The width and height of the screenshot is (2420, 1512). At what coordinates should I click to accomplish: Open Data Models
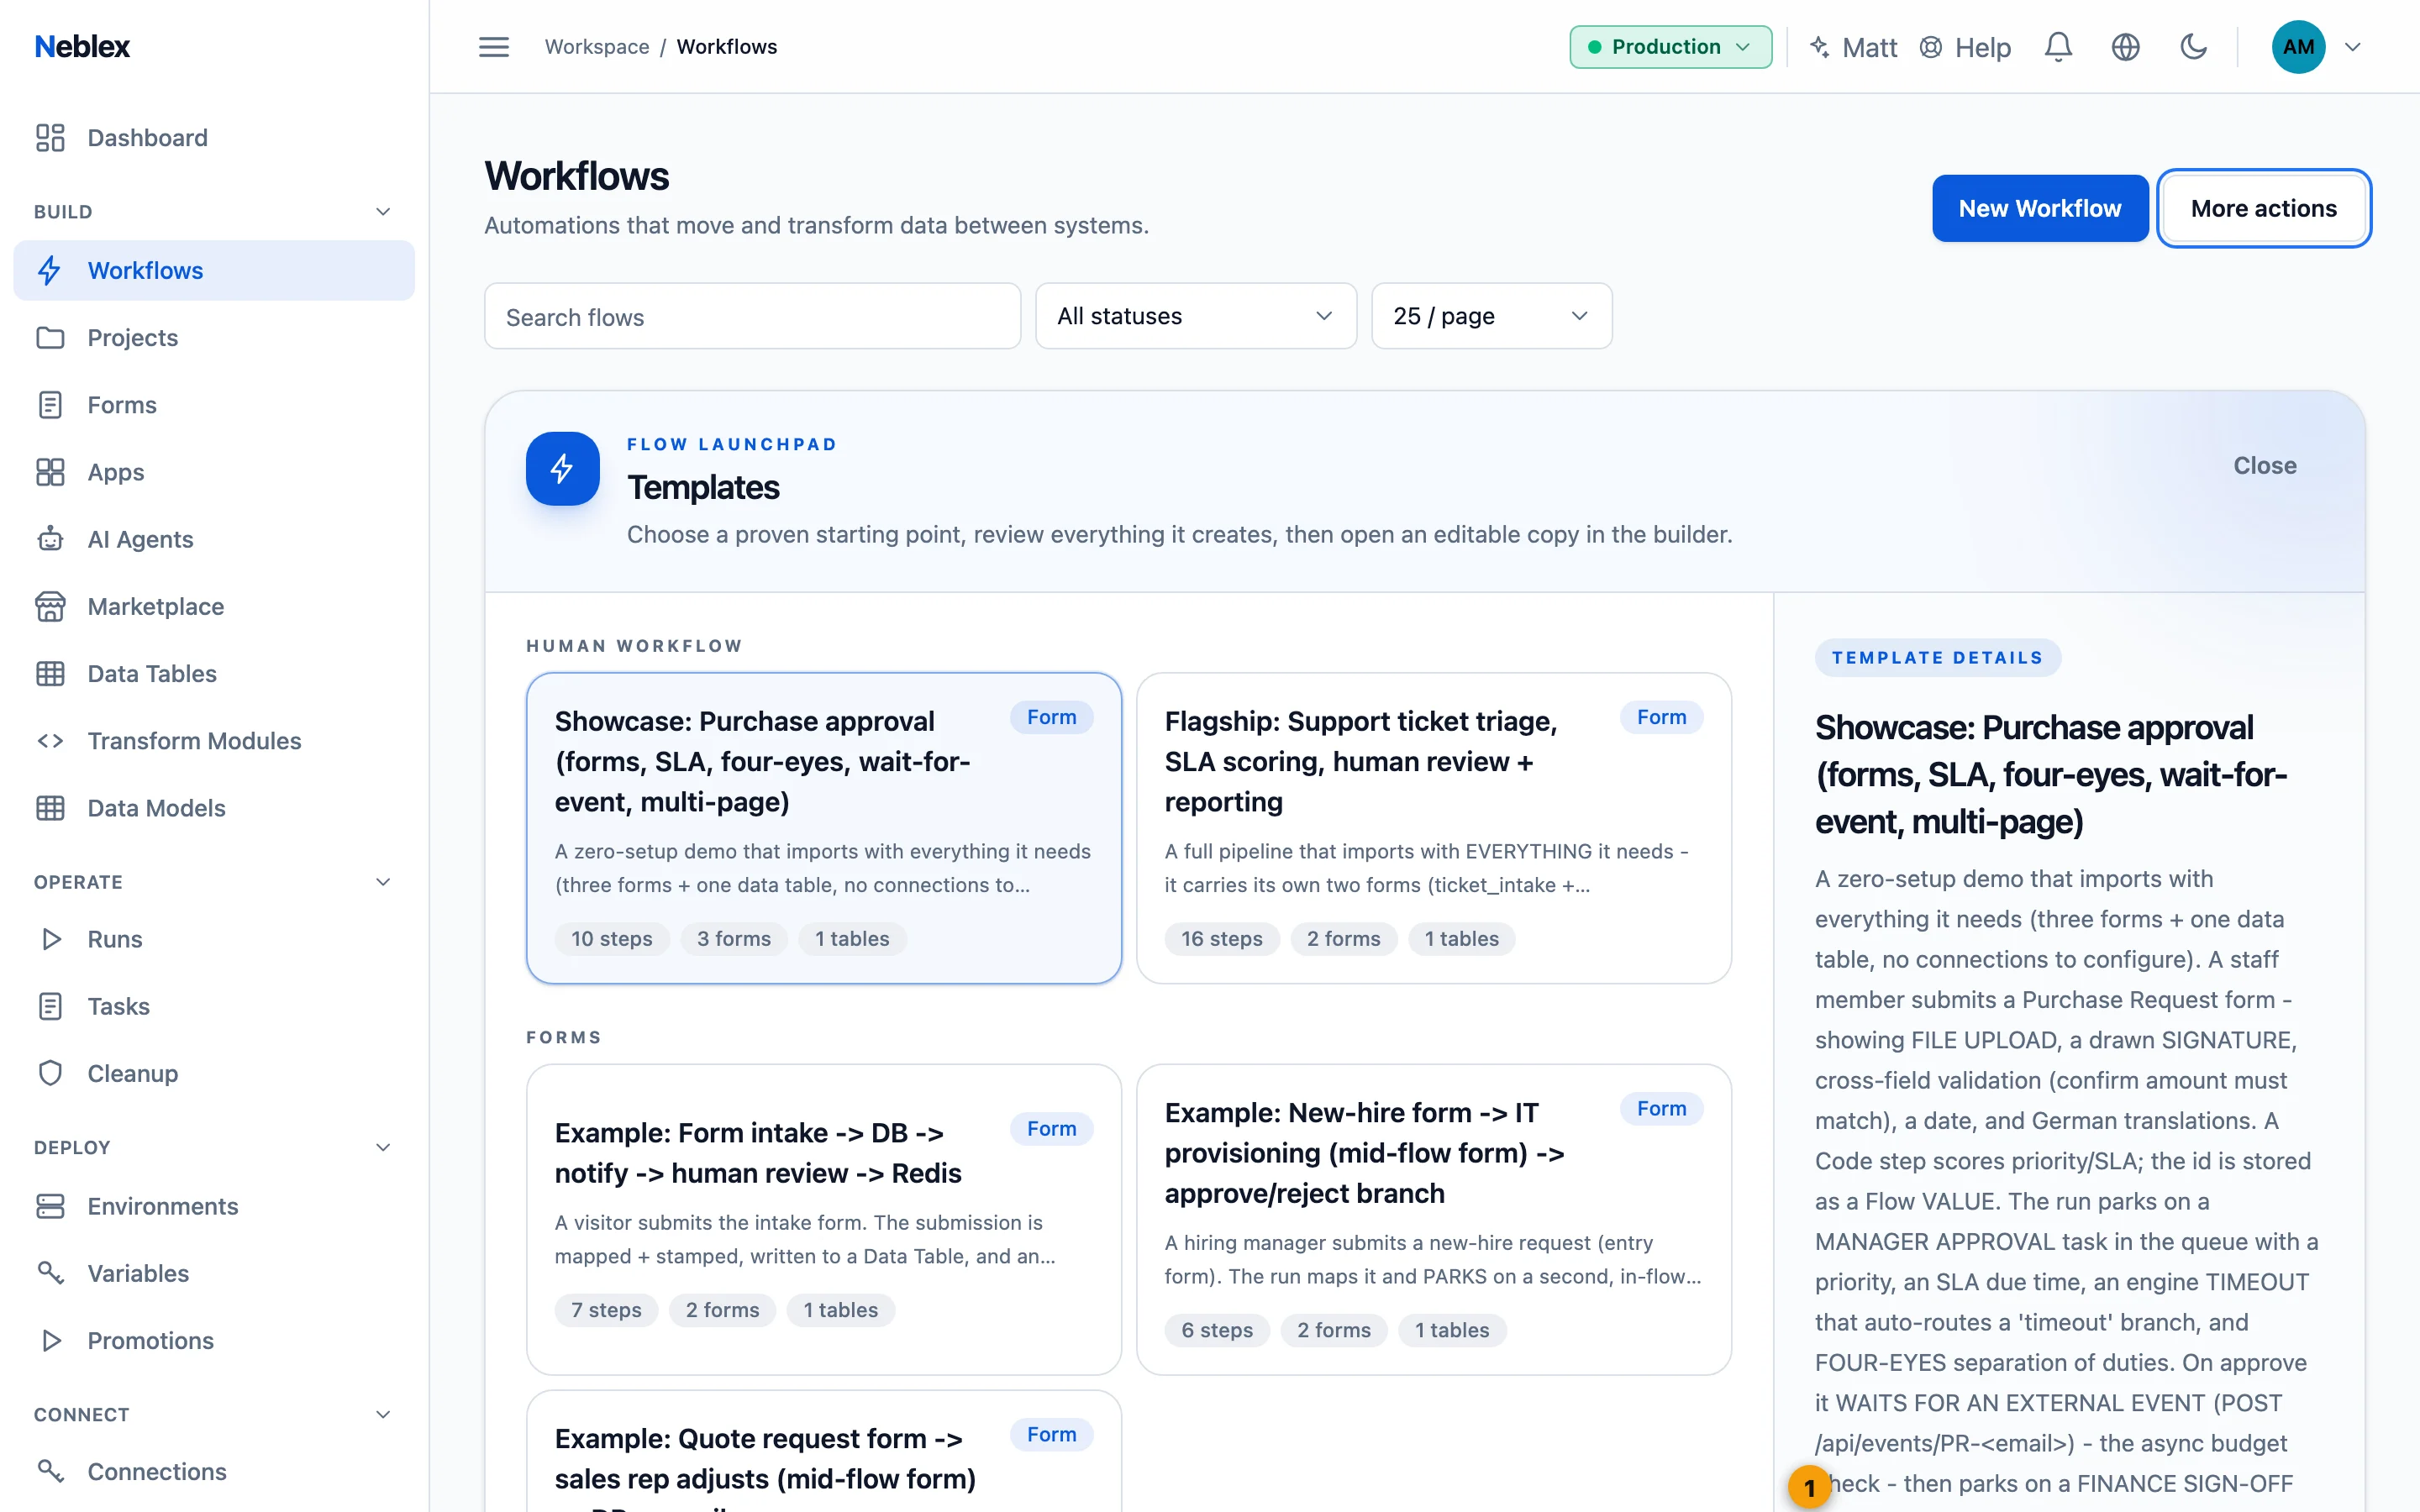(x=214, y=807)
